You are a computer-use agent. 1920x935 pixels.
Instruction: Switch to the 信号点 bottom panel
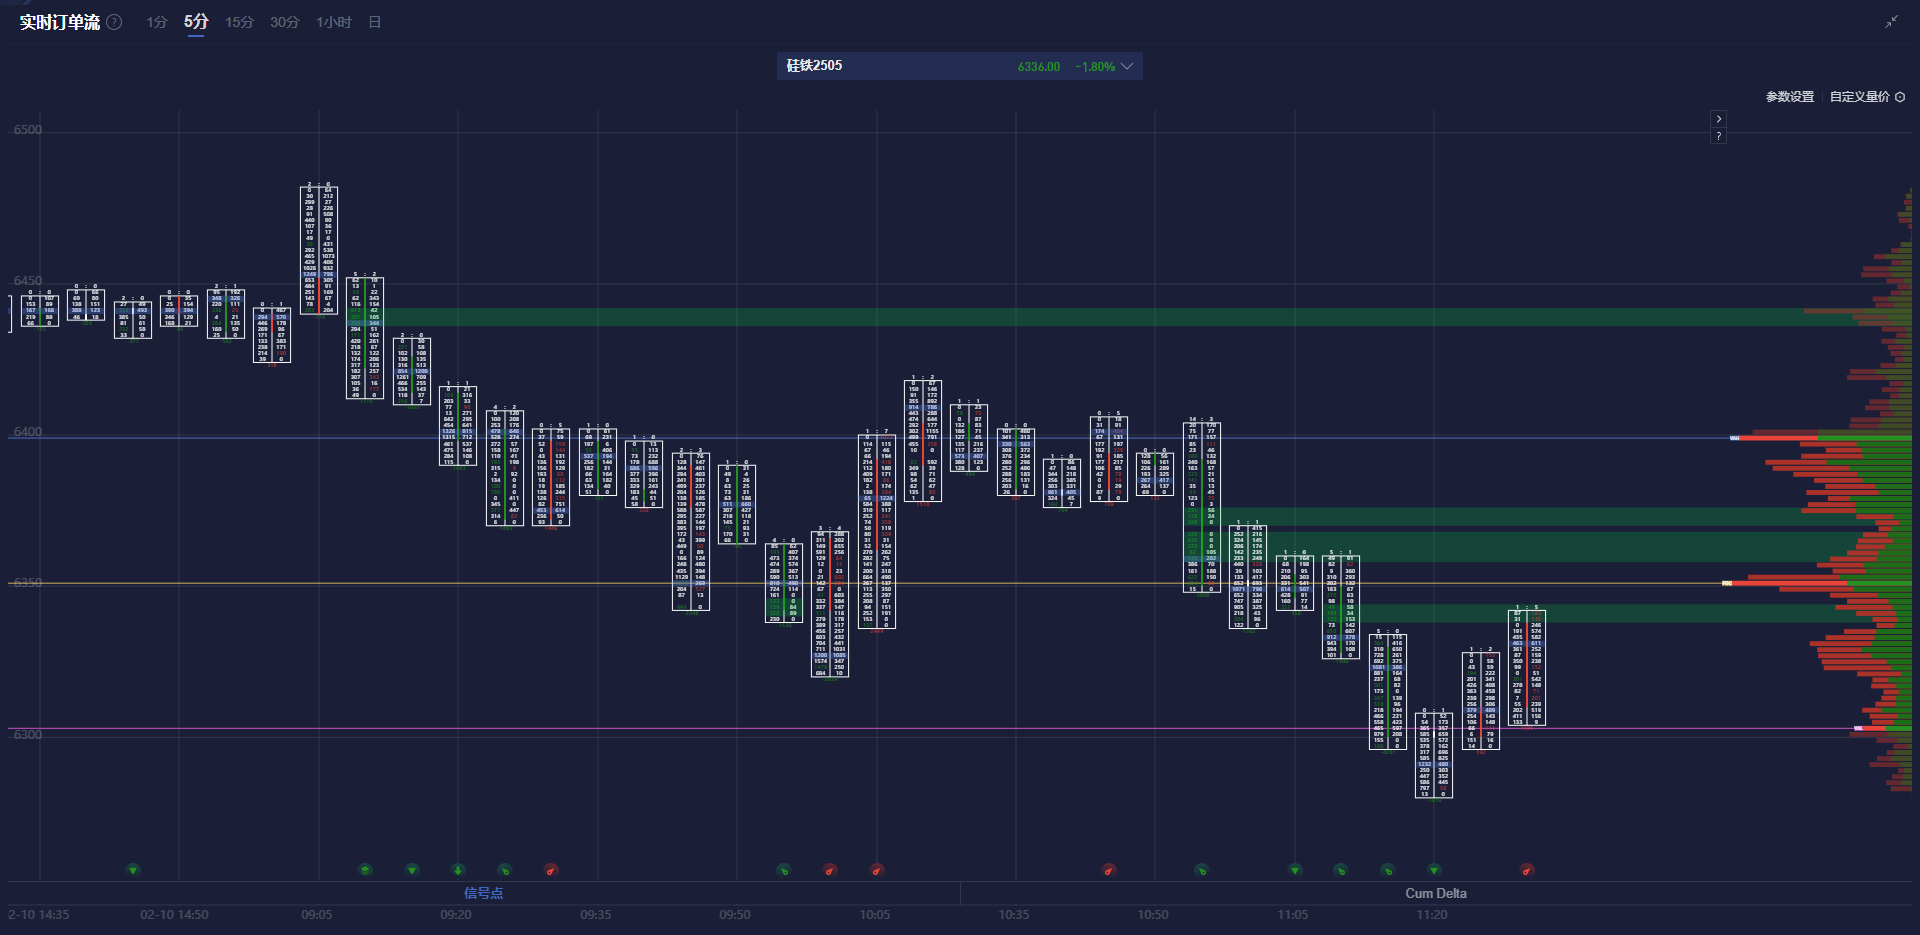483,893
